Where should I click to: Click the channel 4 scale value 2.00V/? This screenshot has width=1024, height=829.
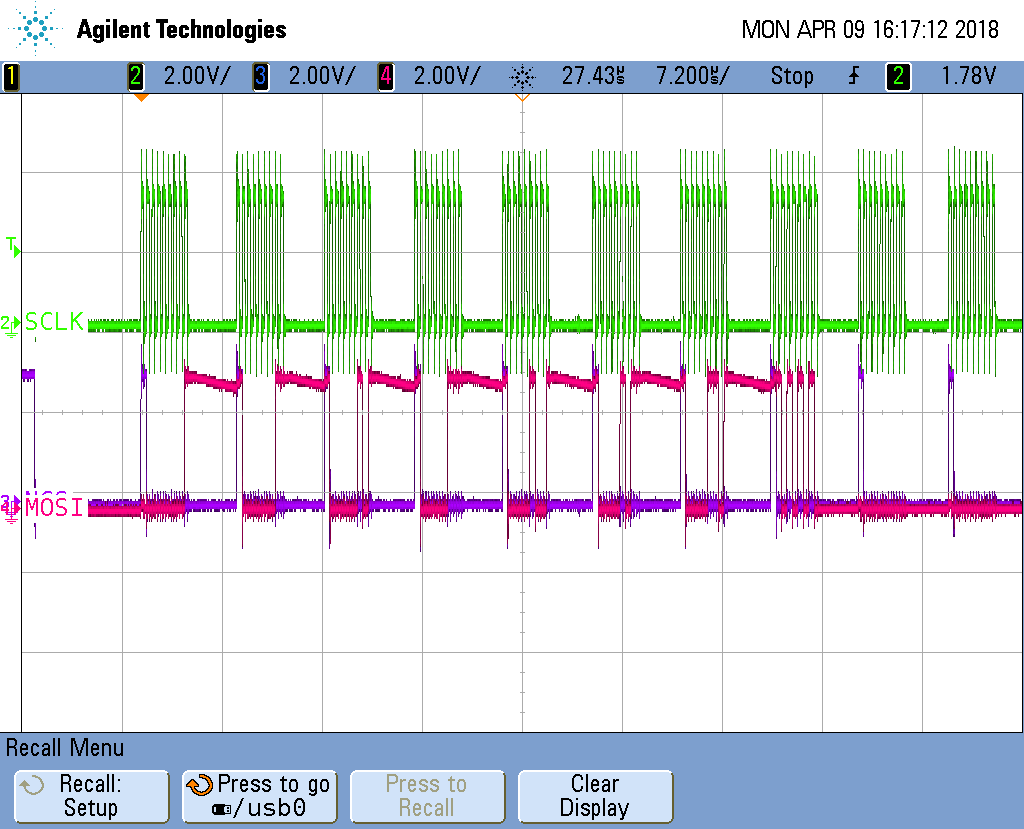pos(447,76)
